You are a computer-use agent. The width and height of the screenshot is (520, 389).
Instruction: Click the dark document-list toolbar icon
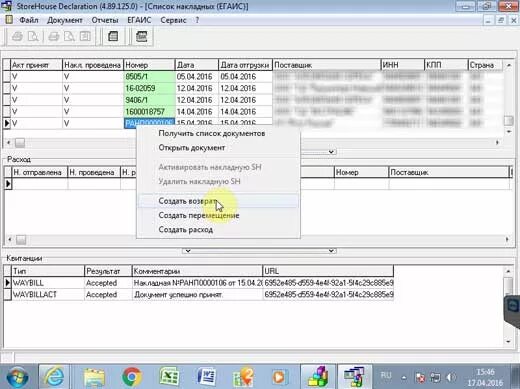tap(113, 36)
